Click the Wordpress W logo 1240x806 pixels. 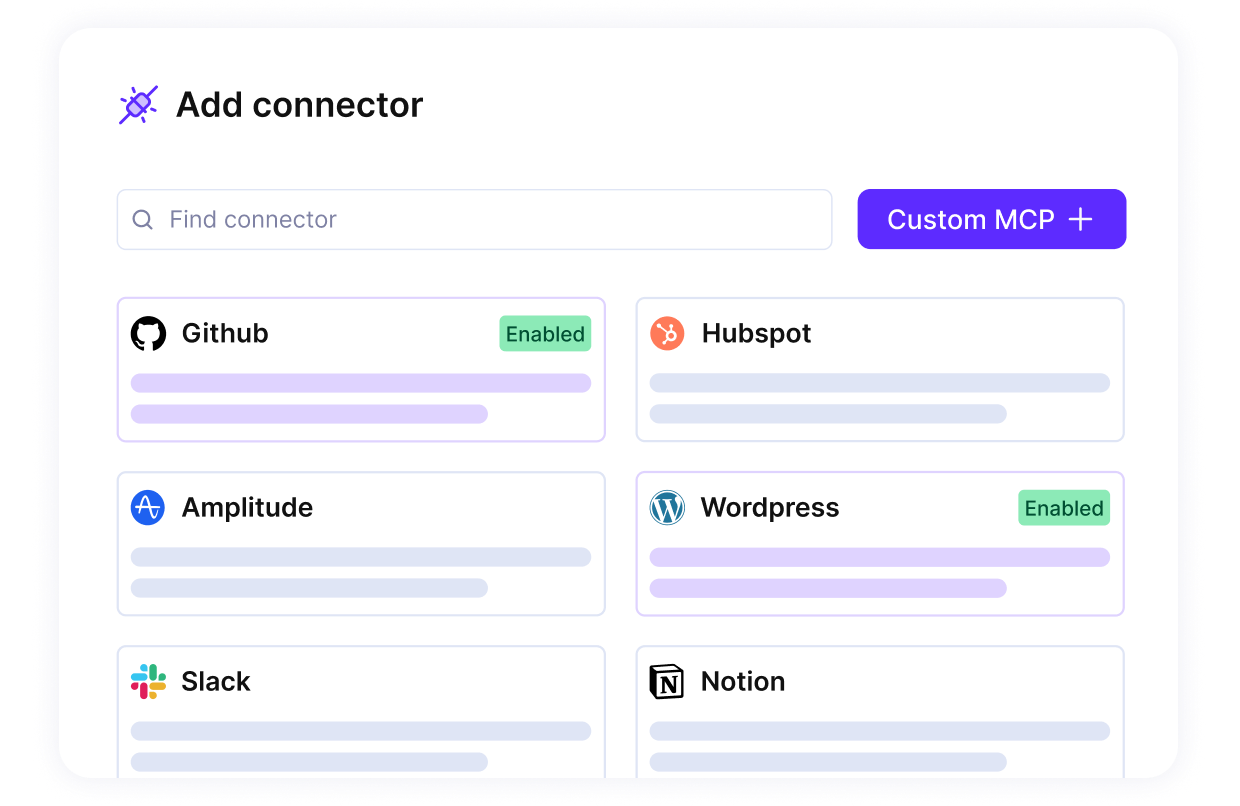[667, 507]
